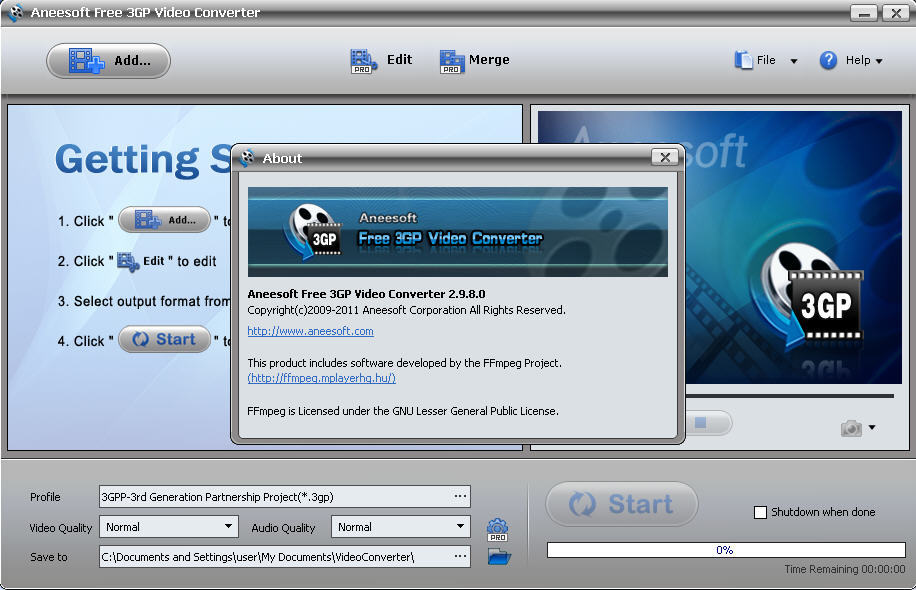Open the Audio Quality dropdown
Image resolution: width=916 pixels, height=590 pixels.
point(462,526)
